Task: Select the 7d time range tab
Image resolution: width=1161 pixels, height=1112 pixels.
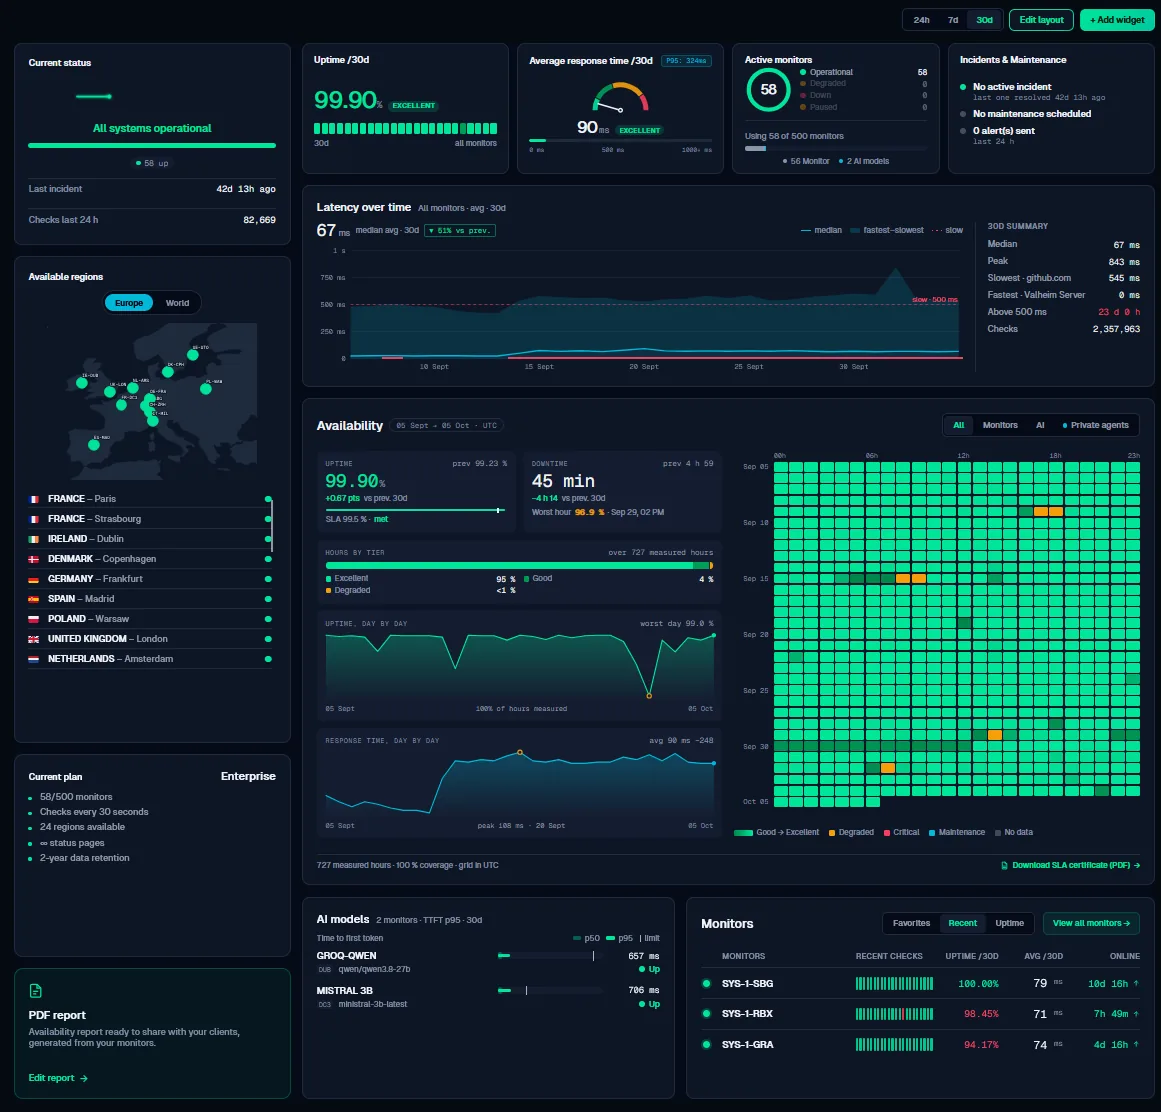Action: tap(953, 20)
